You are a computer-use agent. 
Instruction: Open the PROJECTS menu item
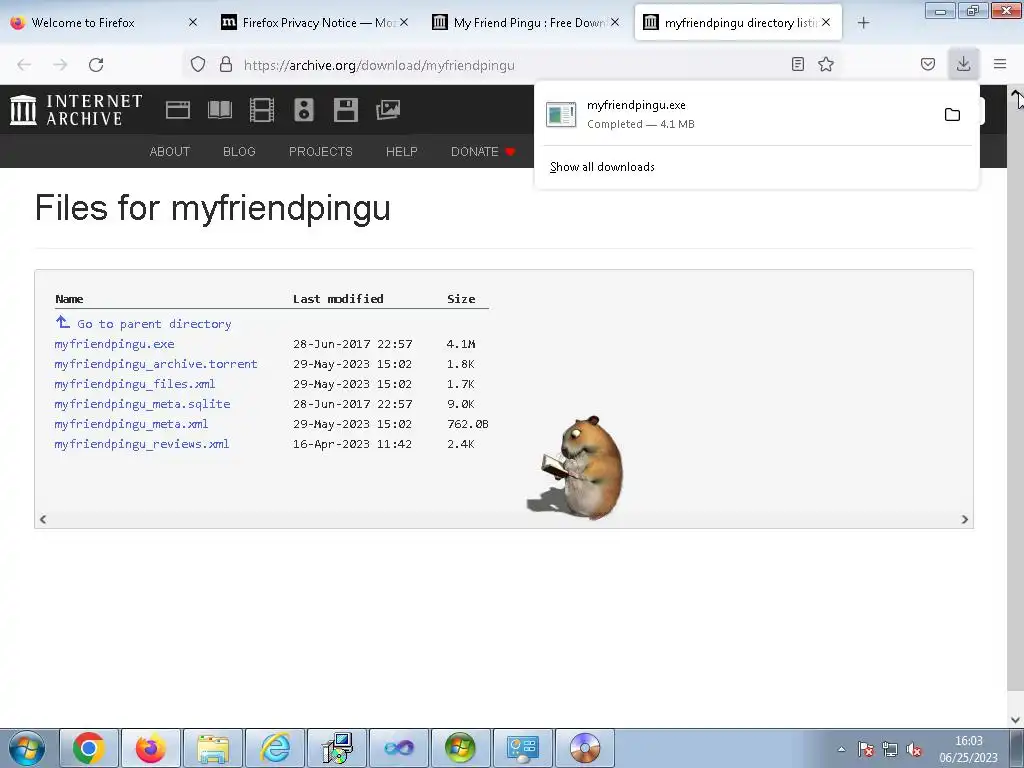(321, 152)
